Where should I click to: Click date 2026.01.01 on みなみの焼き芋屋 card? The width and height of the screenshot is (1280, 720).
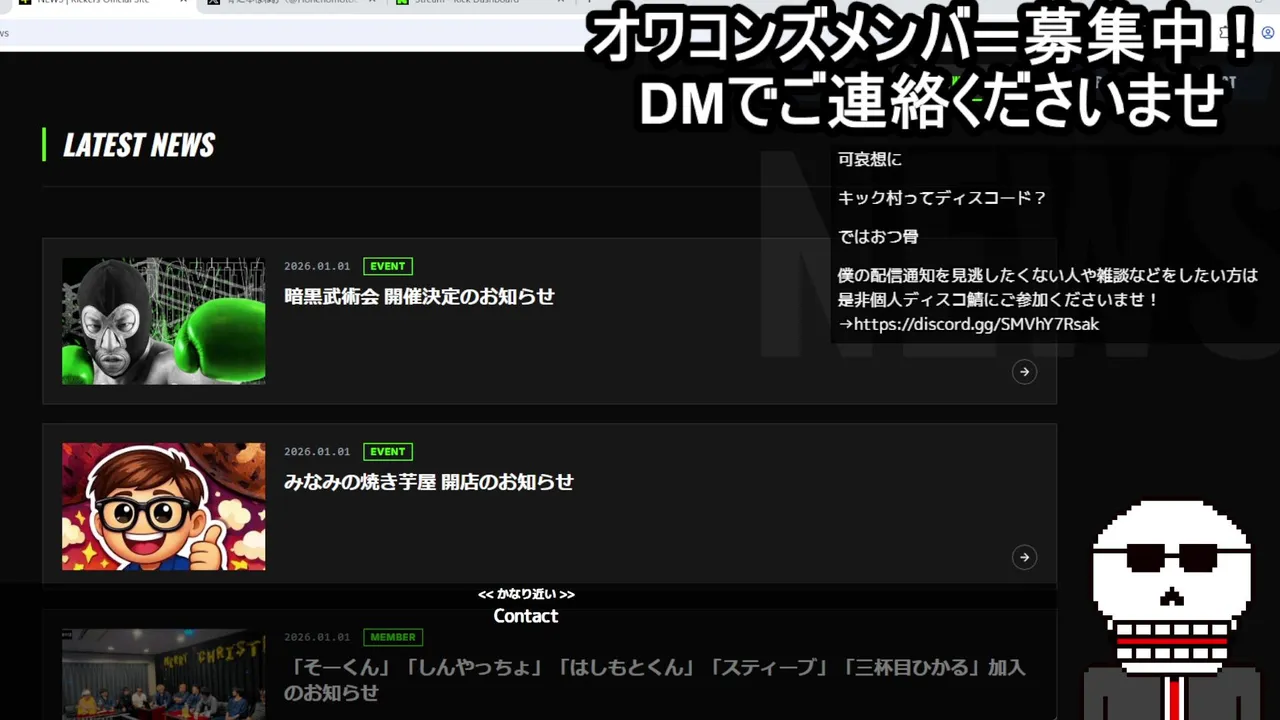pos(317,452)
